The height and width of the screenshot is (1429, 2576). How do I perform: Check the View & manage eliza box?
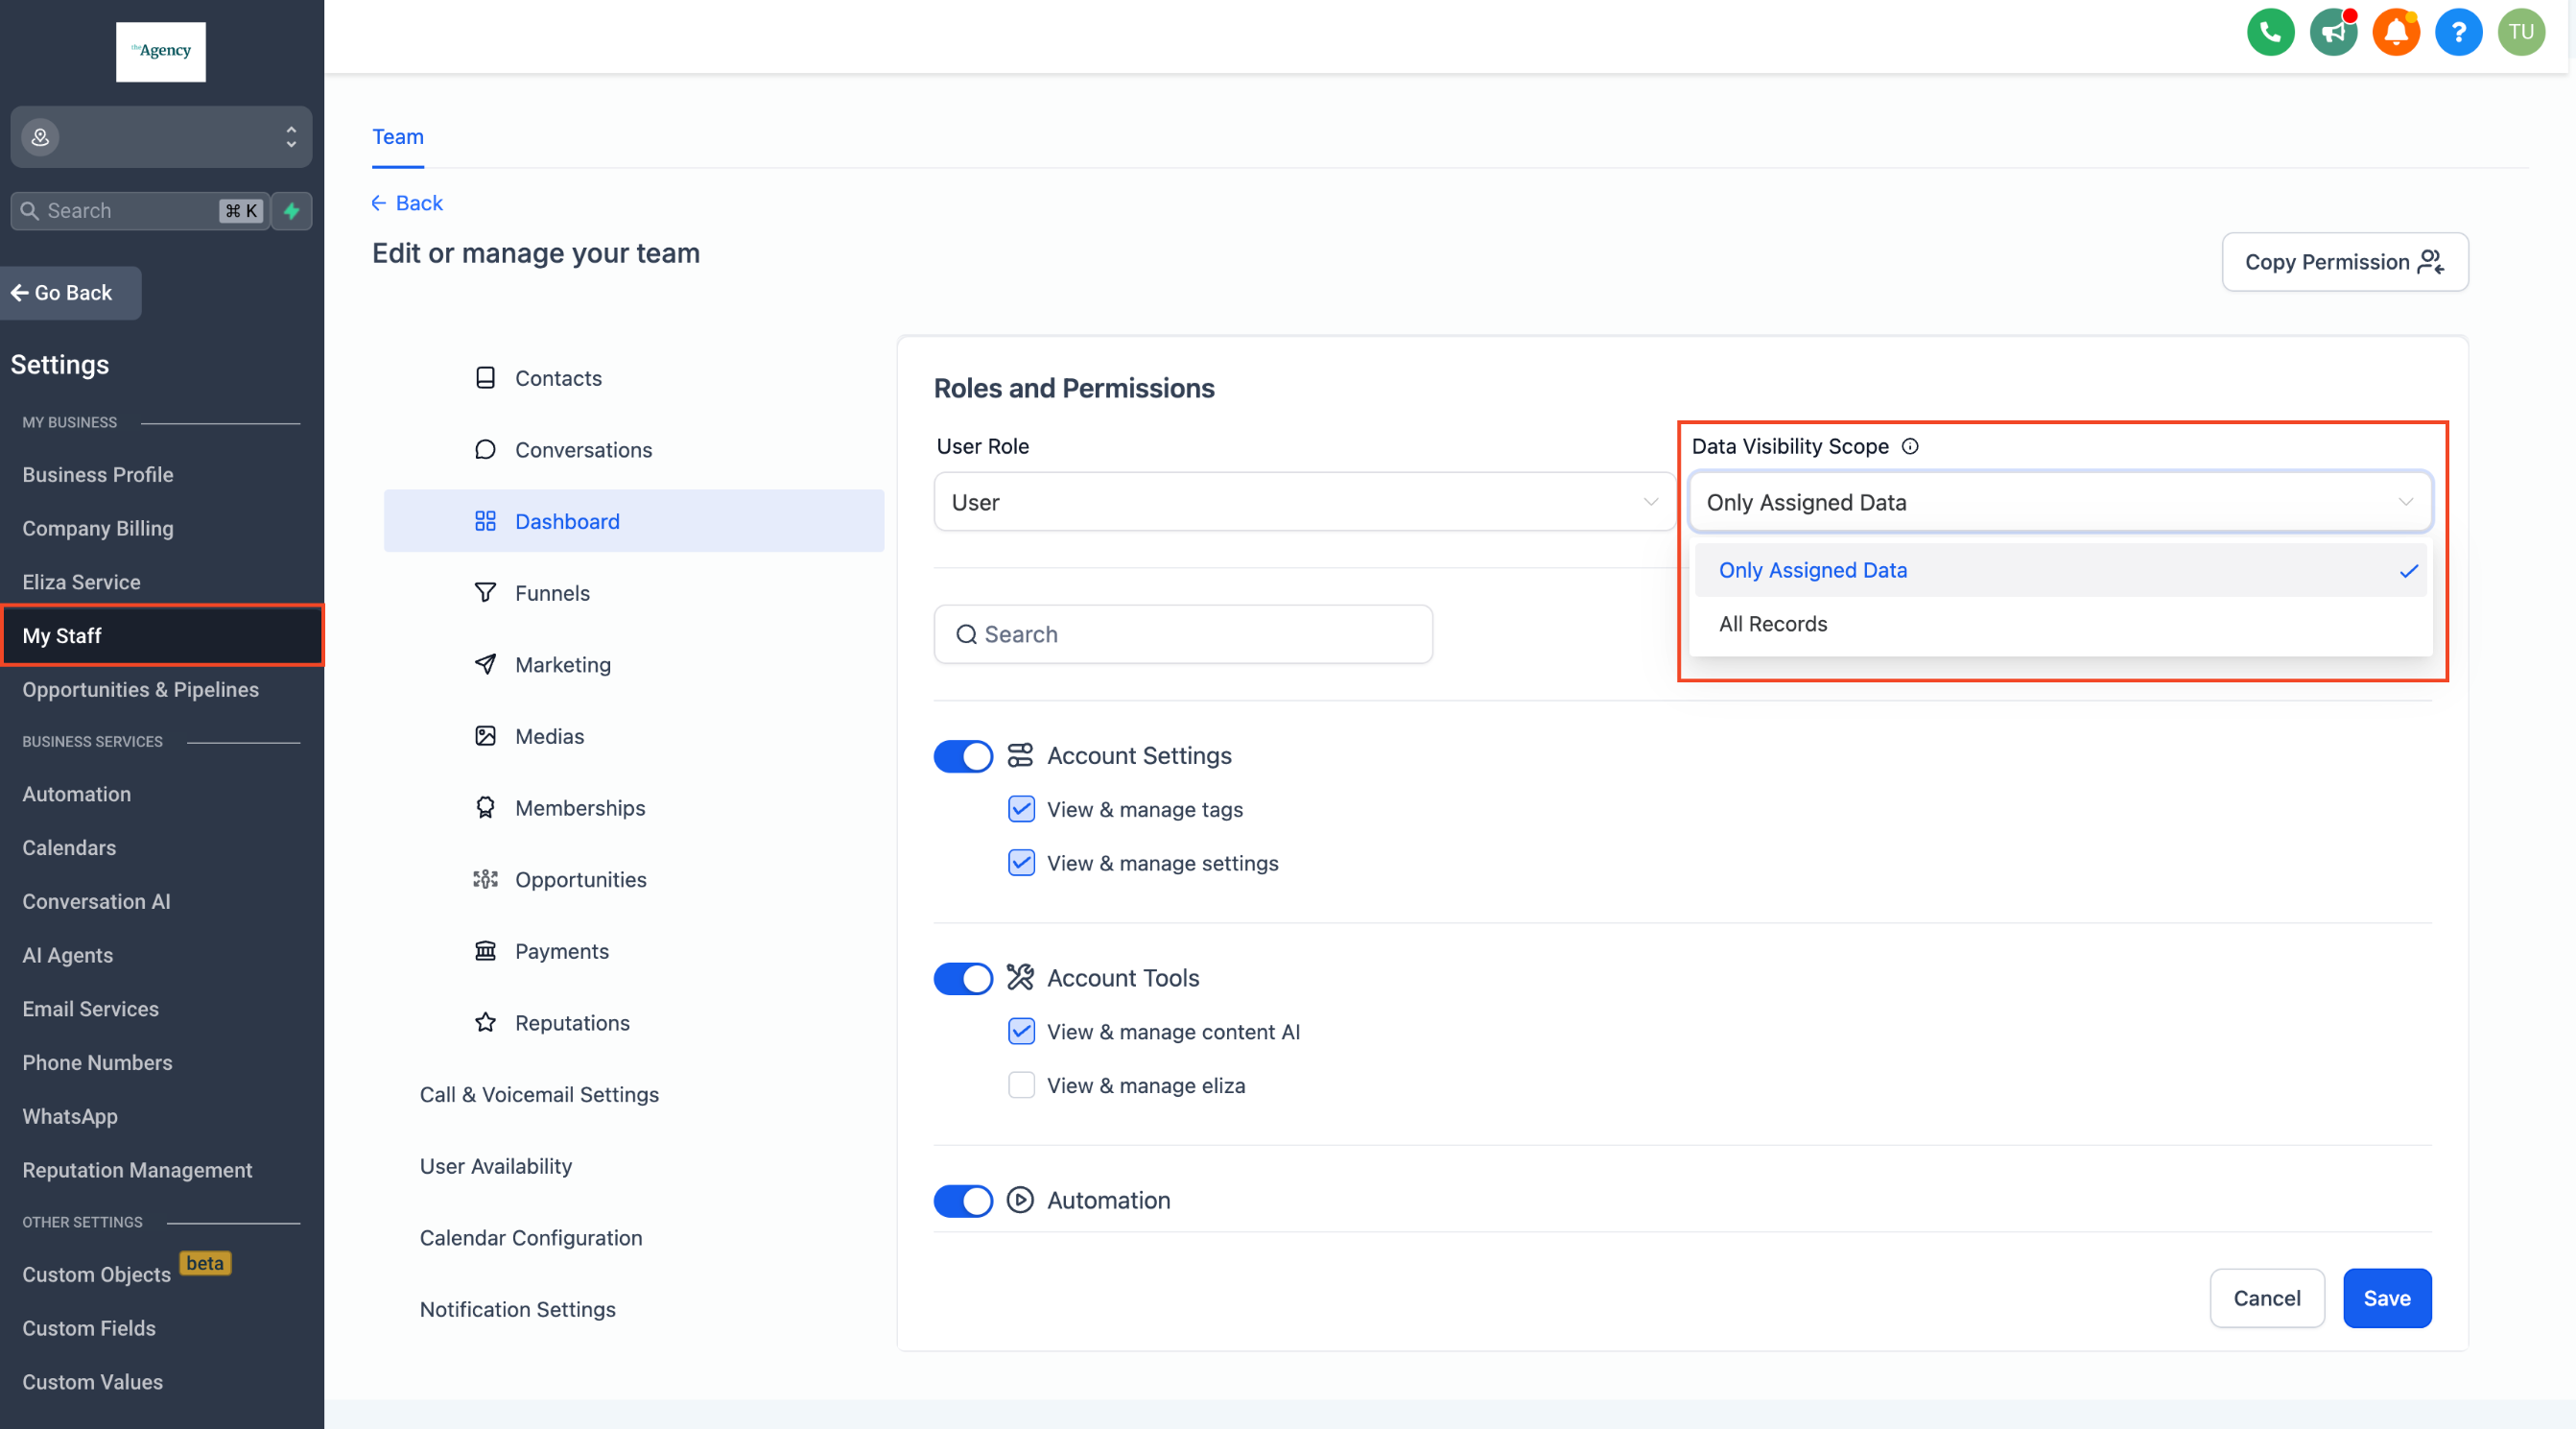[1021, 1085]
